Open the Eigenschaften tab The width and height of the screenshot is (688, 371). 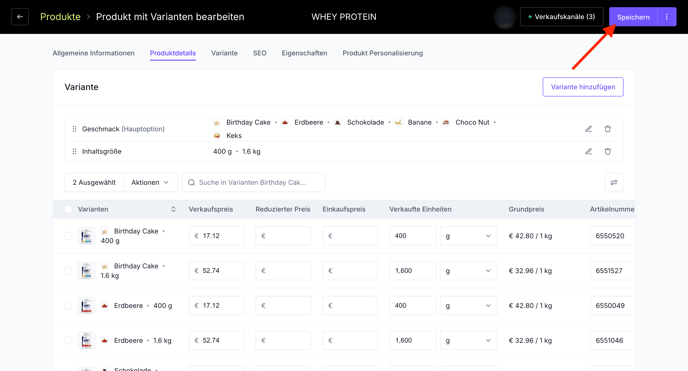(x=304, y=53)
